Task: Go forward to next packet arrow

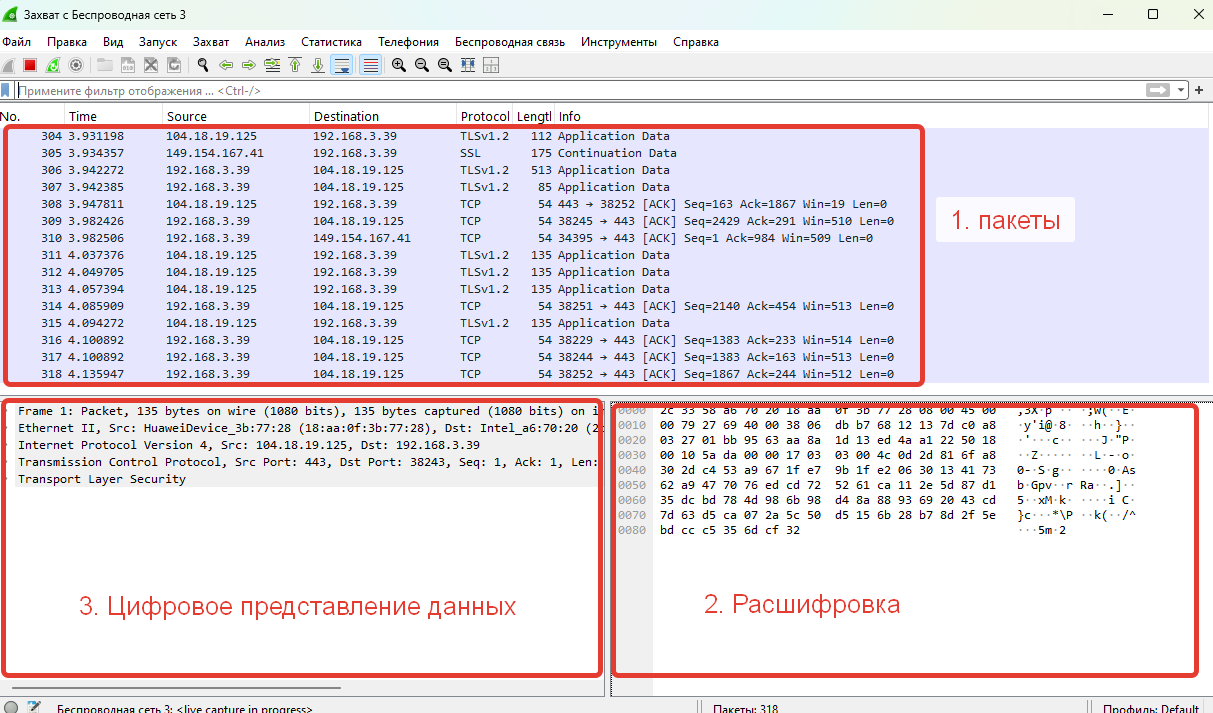Action: (249, 65)
